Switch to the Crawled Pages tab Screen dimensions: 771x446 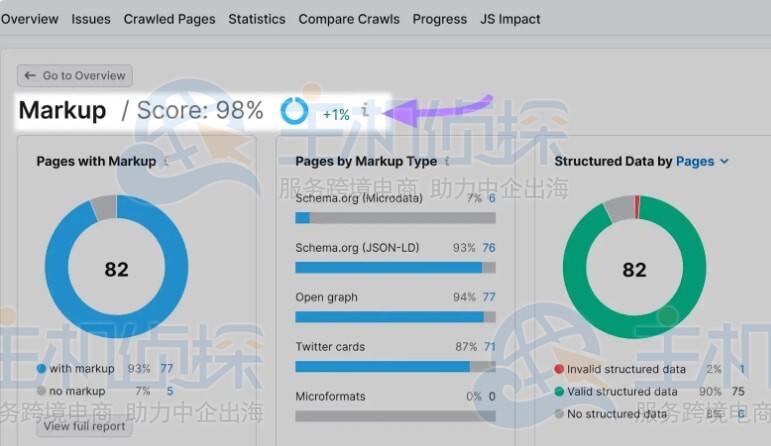click(x=169, y=19)
